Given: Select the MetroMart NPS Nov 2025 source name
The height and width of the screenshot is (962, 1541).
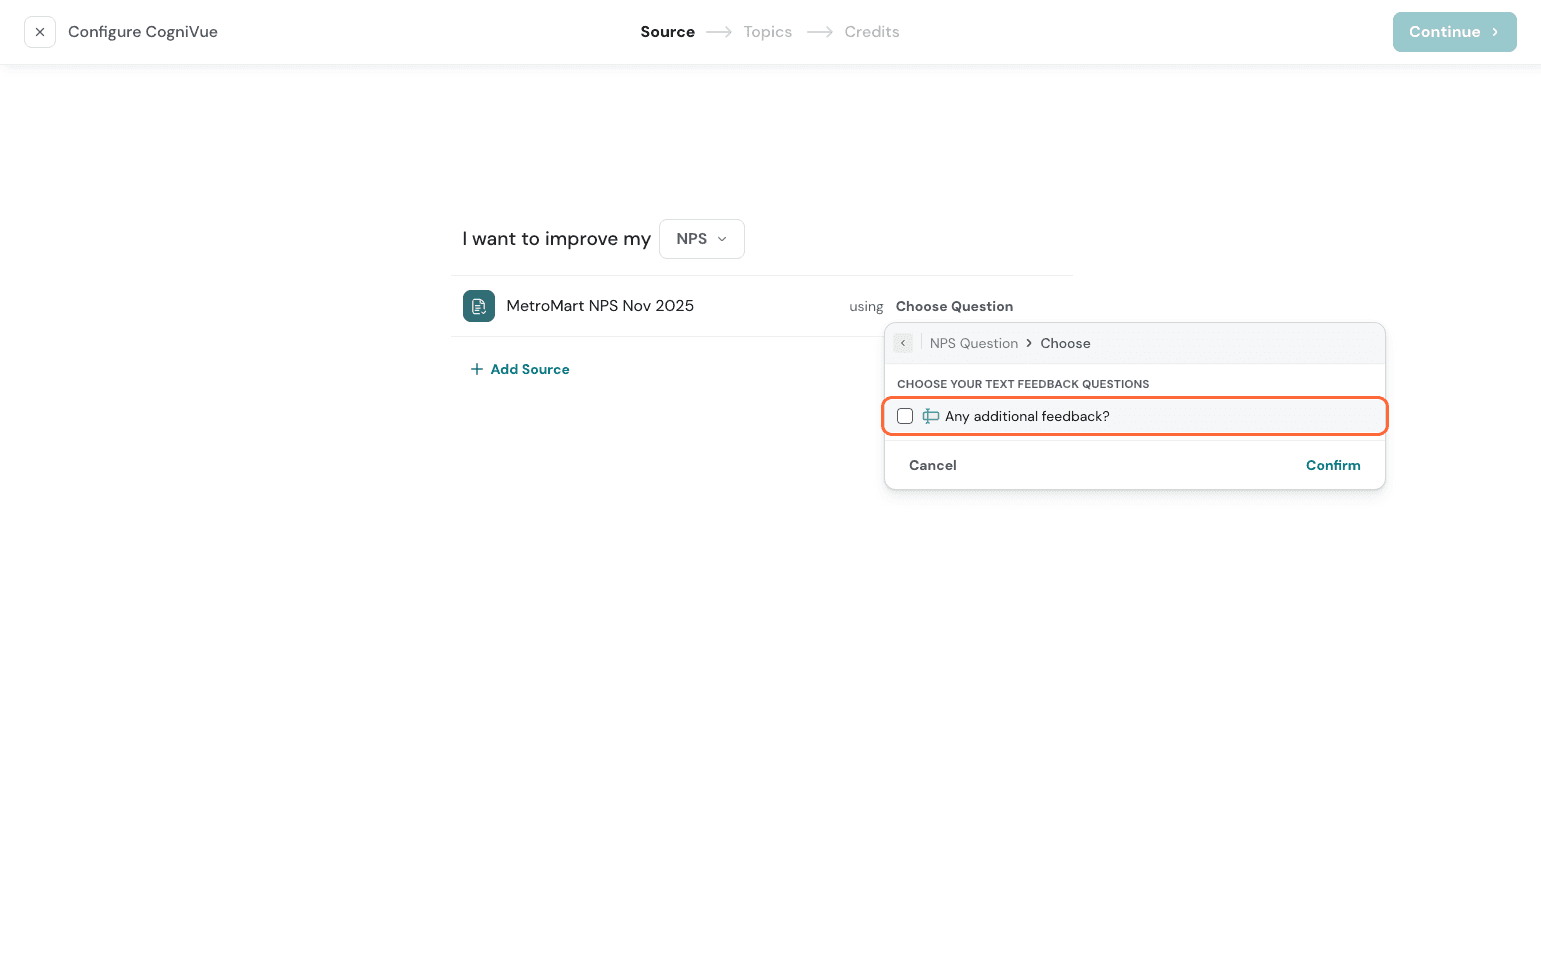Looking at the screenshot, I should pyautogui.click(x=600, y=306).
